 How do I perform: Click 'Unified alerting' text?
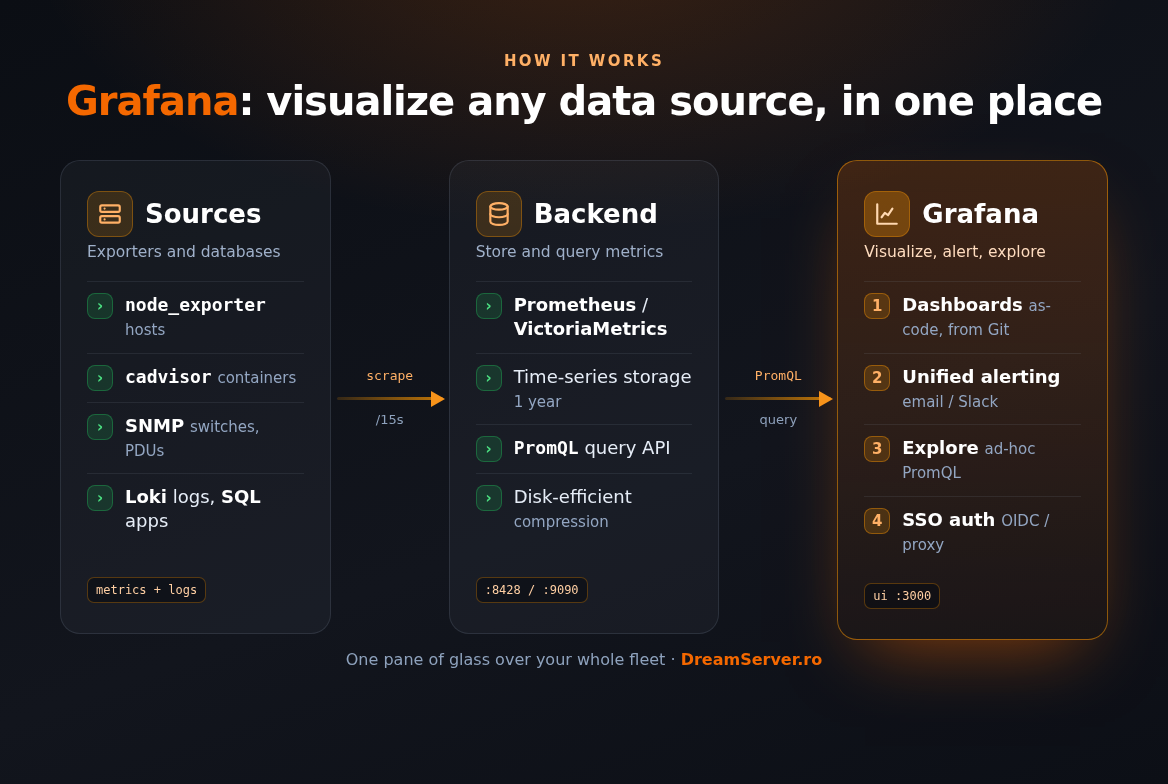[x=981, y=377]
